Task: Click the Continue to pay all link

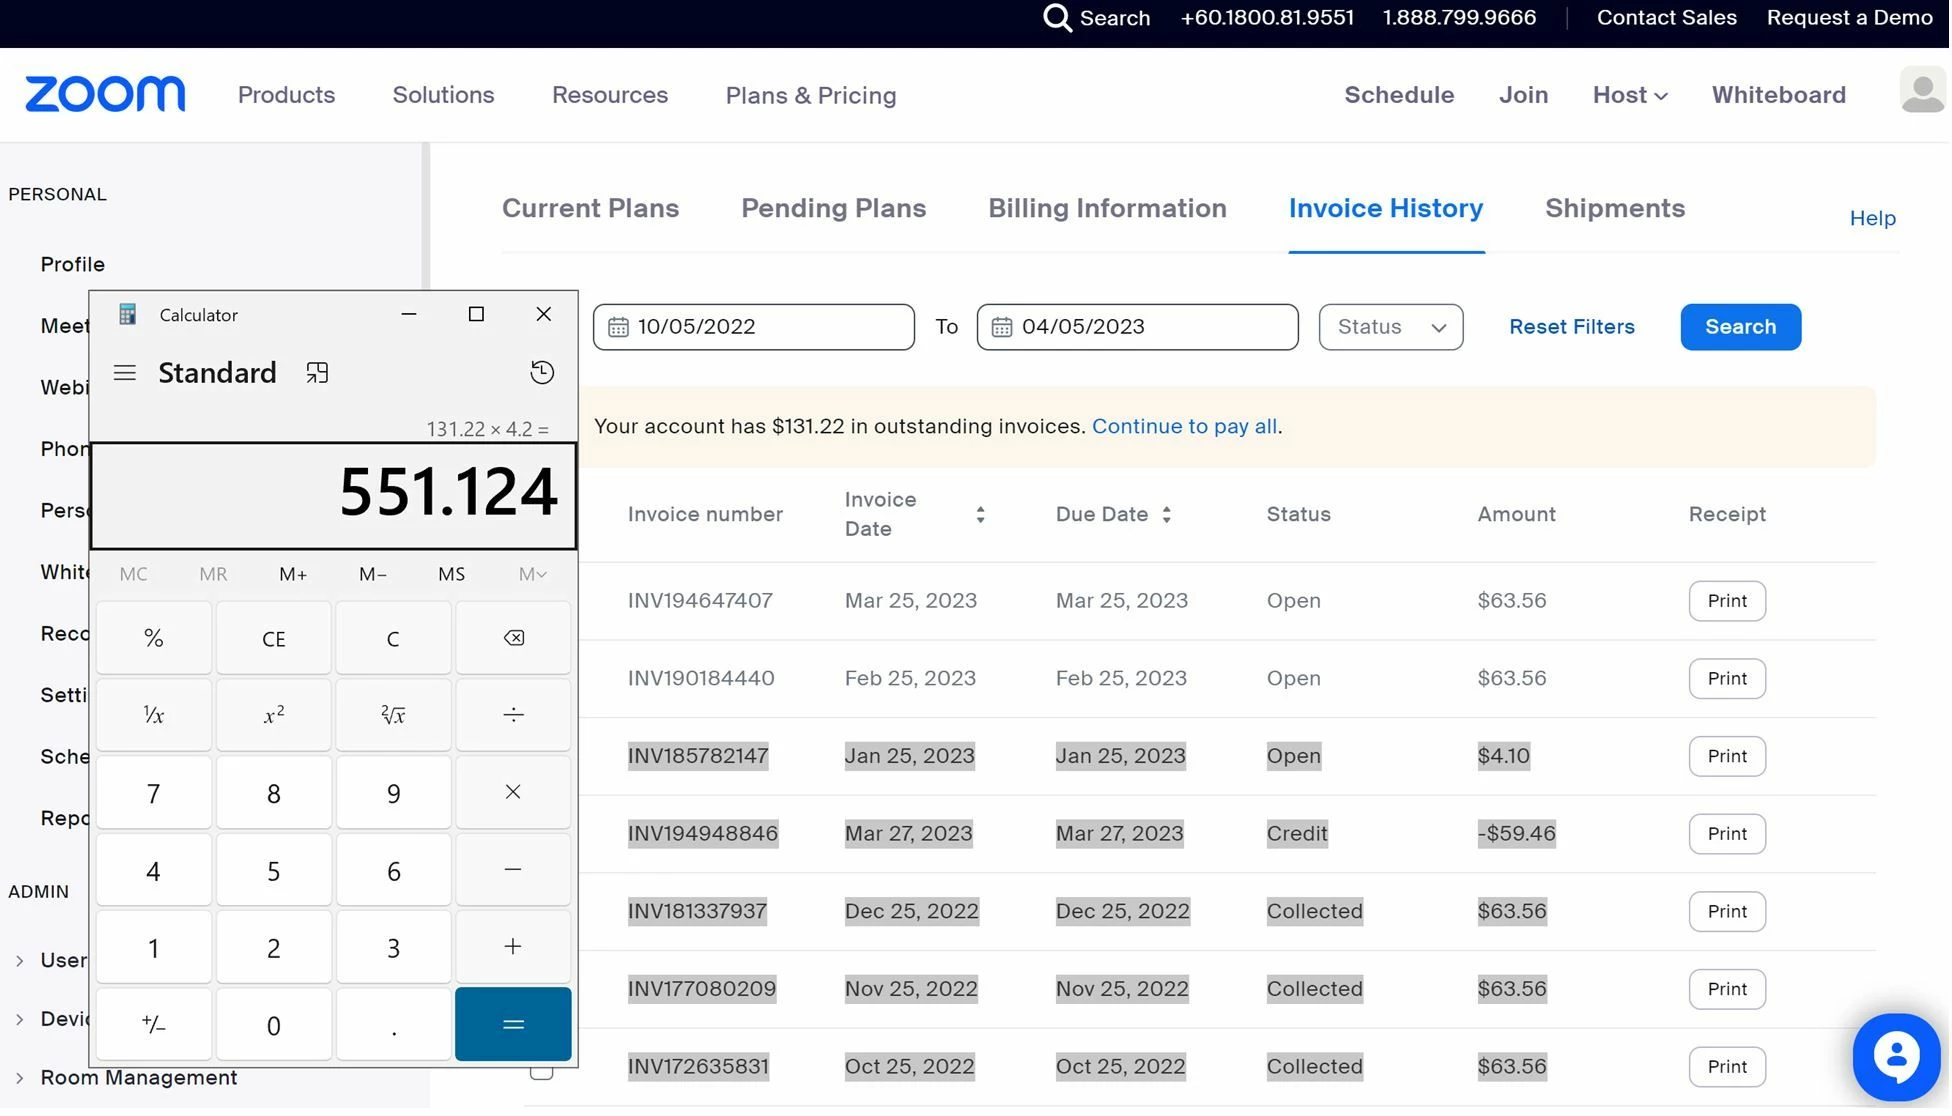Action: tap(1184, 426)
